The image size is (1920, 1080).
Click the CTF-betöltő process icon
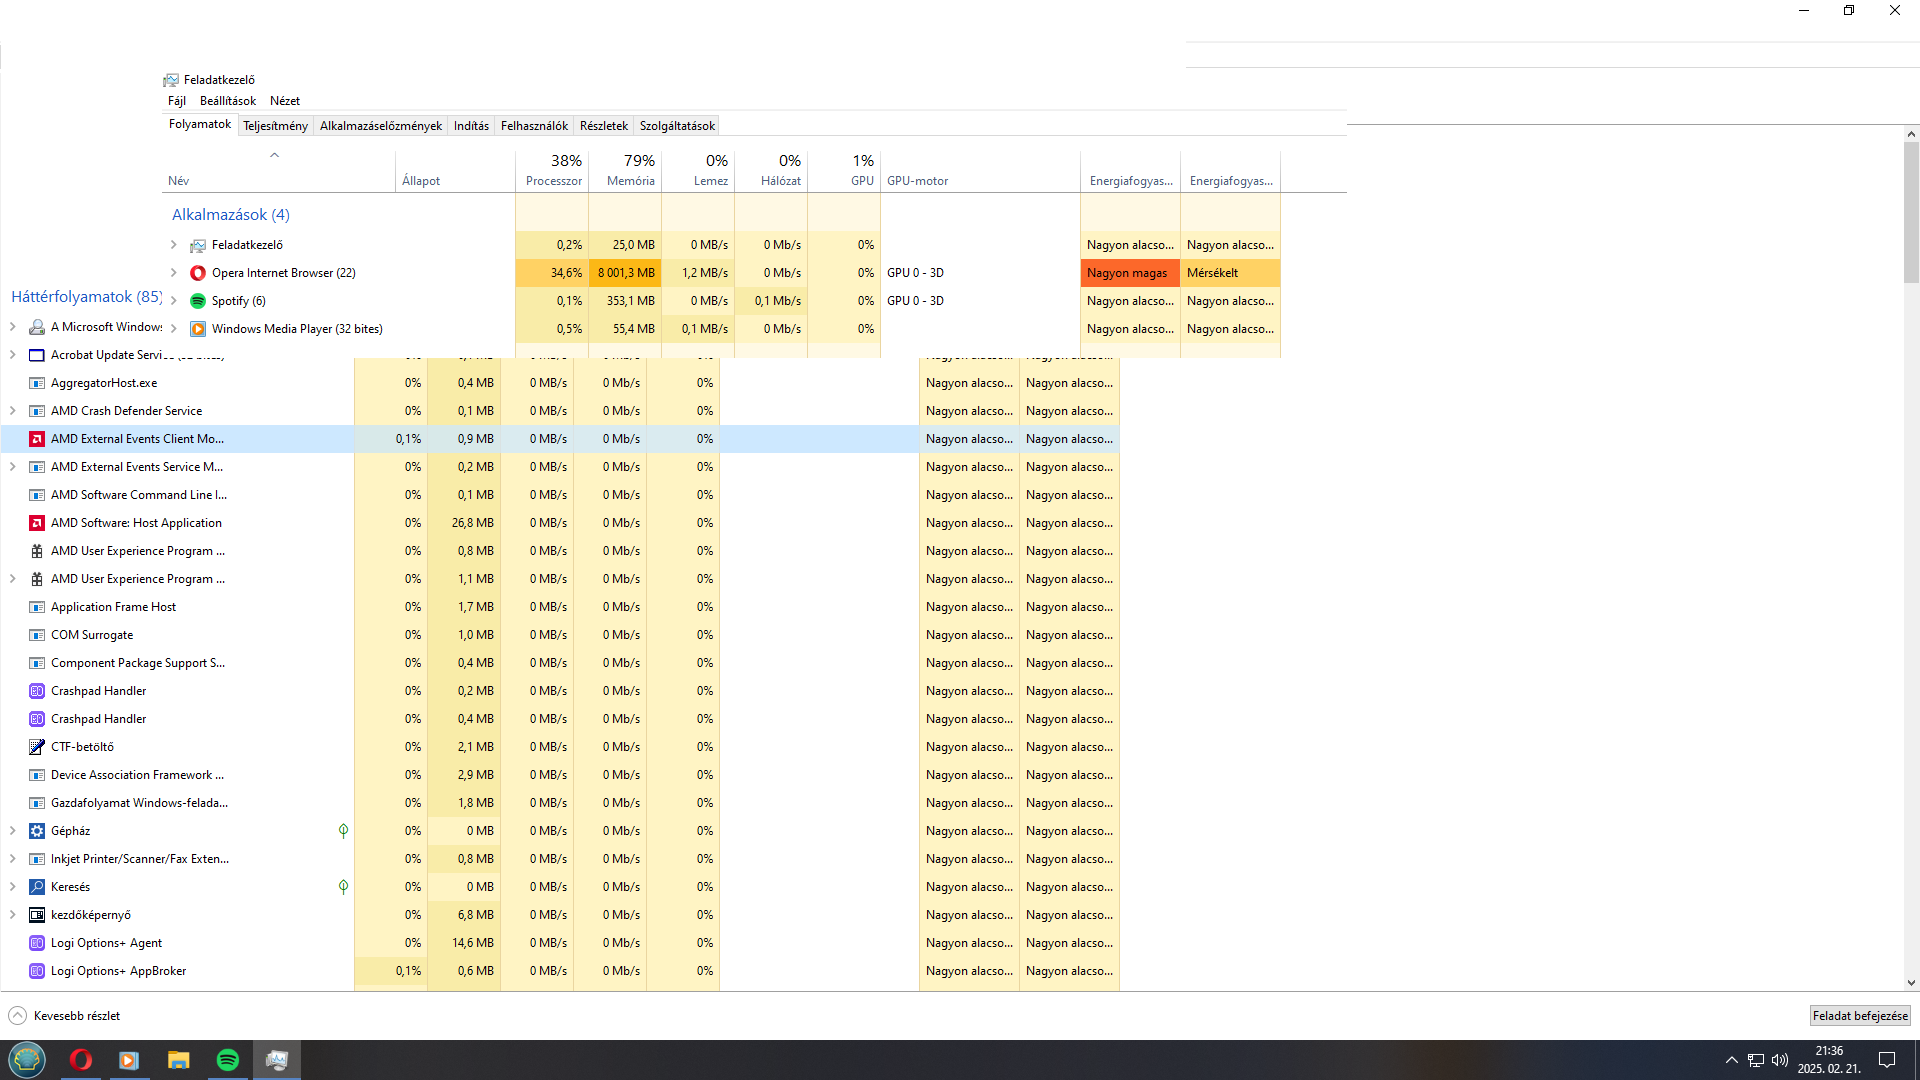coord(37,747)
